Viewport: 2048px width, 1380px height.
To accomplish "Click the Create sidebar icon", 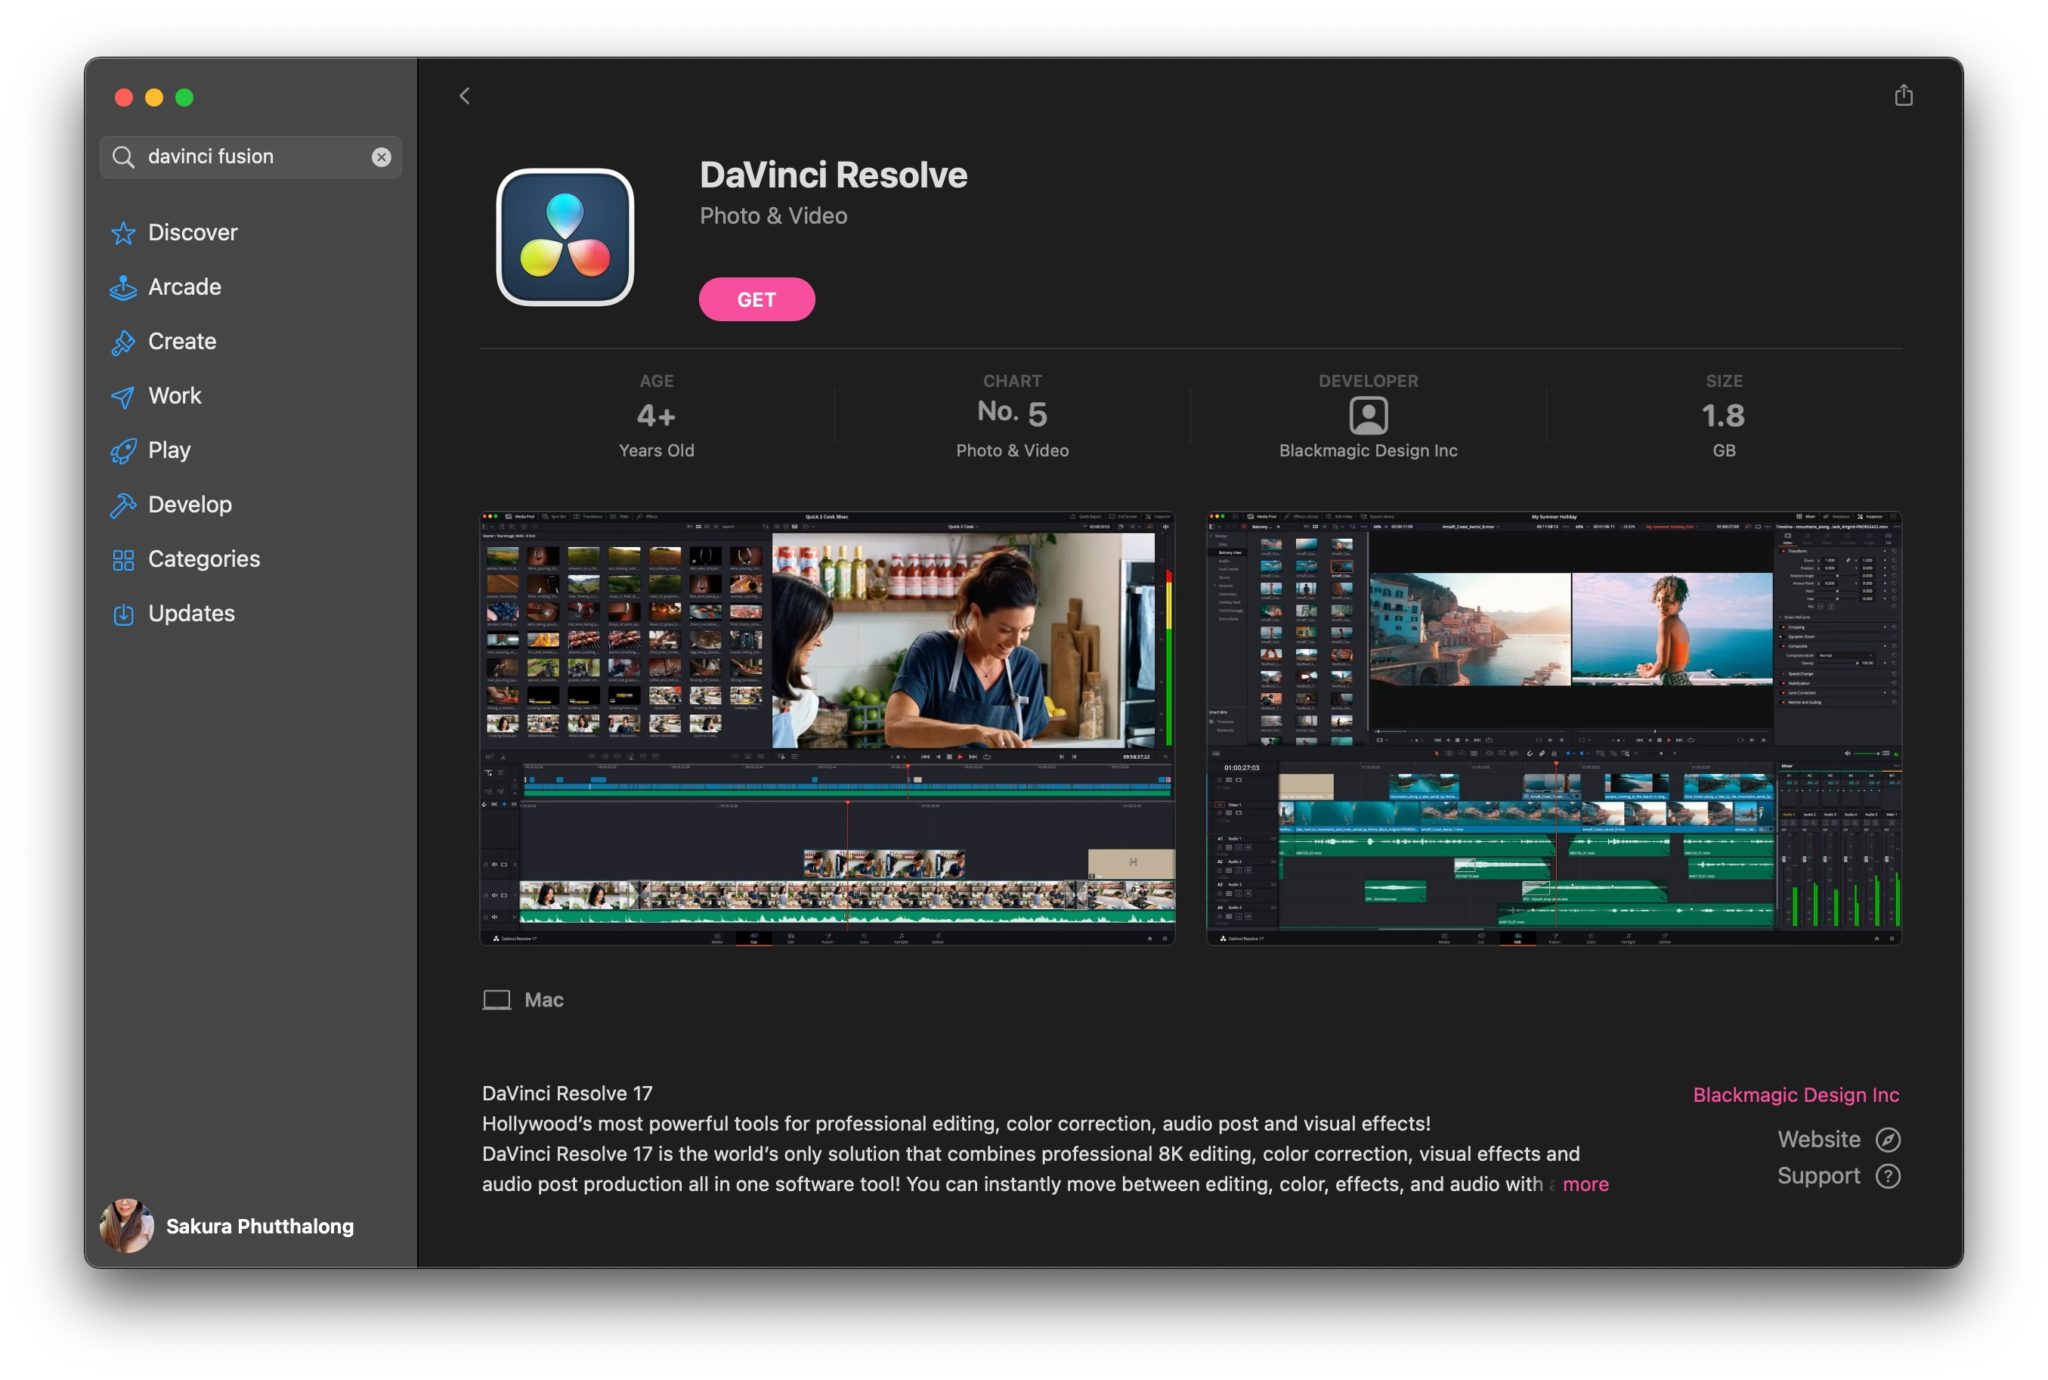I will pyautogui.click(x=122, y=340).
